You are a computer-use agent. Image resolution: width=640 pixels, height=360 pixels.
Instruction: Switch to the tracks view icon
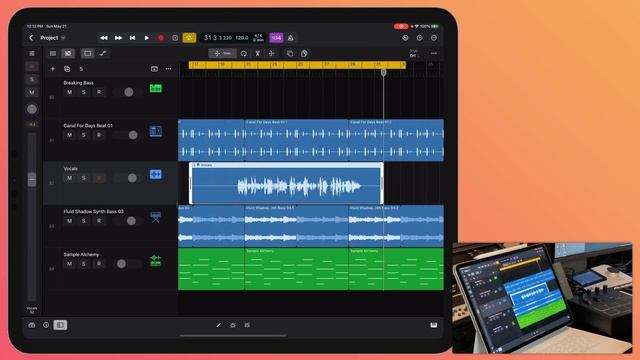(x=68, y=53)
